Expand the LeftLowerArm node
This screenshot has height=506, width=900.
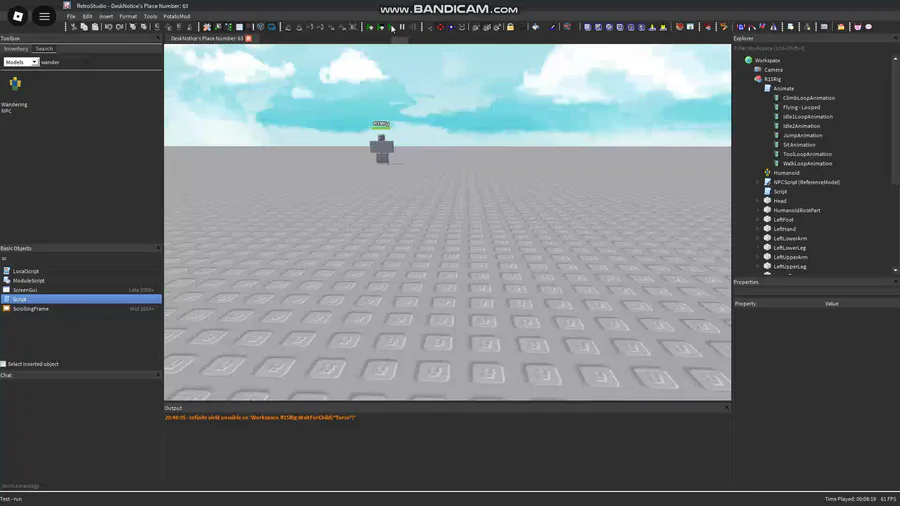pyautogui.click(x=758, y=239)
